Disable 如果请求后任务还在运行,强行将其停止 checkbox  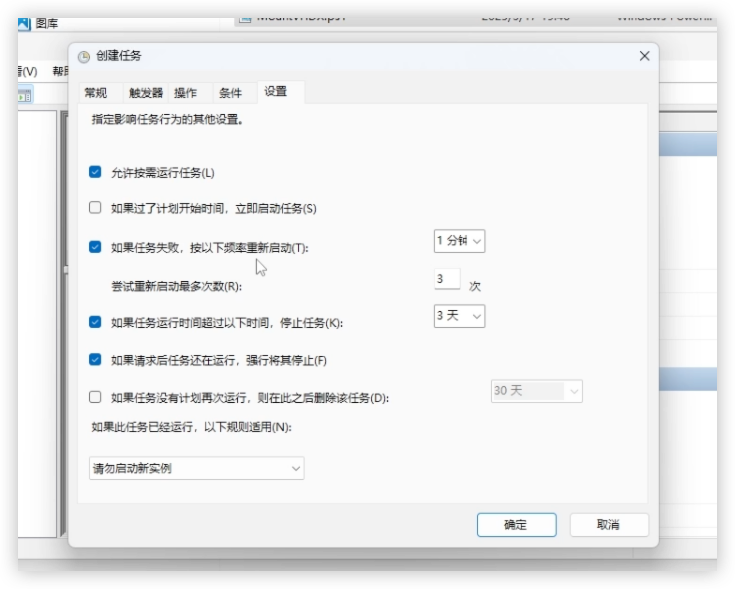pyautogui.click(x=95, y=359)
